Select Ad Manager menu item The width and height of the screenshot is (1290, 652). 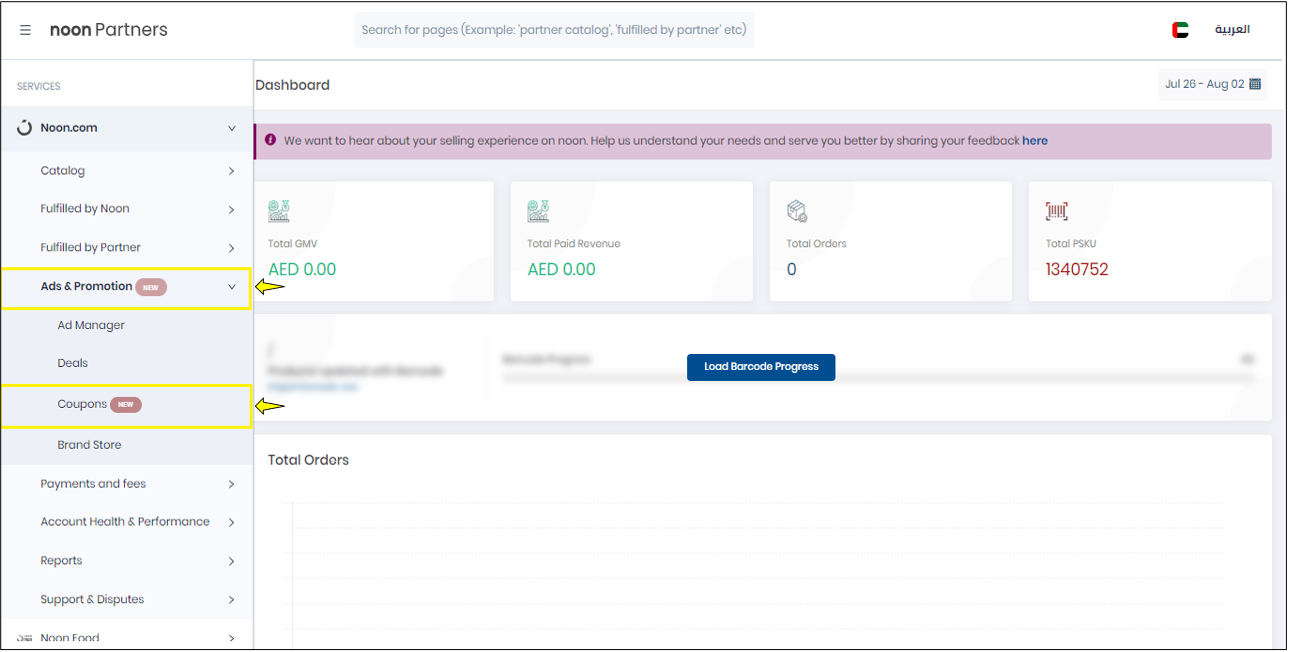tap(91, 326)
